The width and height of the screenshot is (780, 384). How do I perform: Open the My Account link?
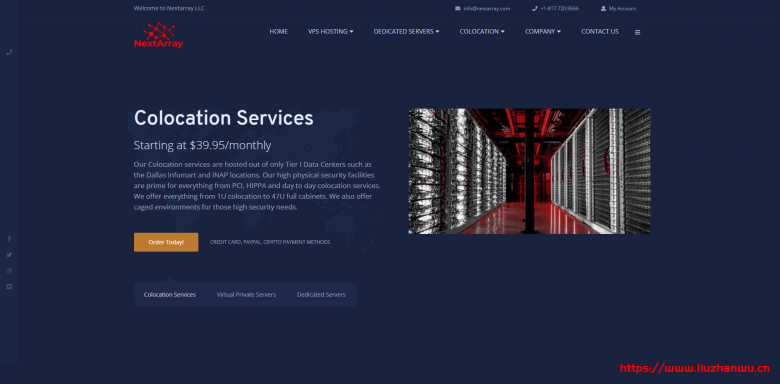(x=622, y=8)
